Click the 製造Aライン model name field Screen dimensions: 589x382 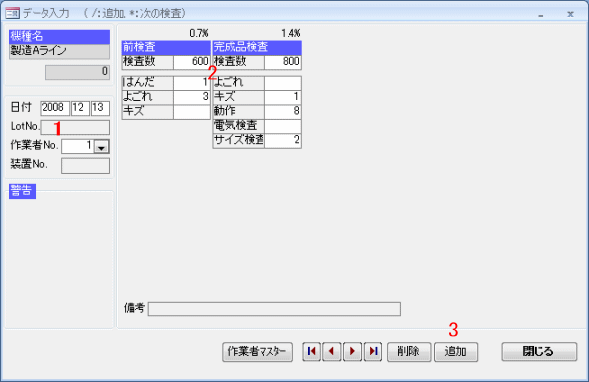(x=59, y=51)
